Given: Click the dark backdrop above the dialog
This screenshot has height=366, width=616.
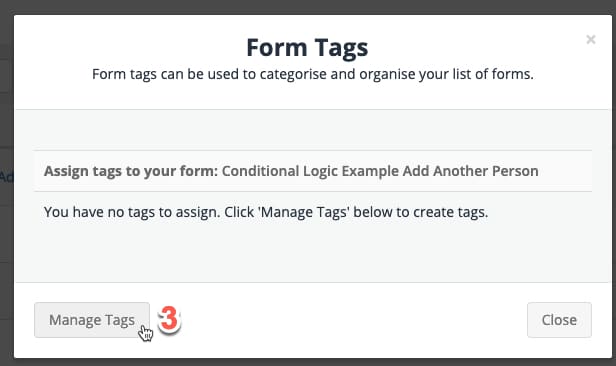Looking at the screenshot, I should point(308,7).
